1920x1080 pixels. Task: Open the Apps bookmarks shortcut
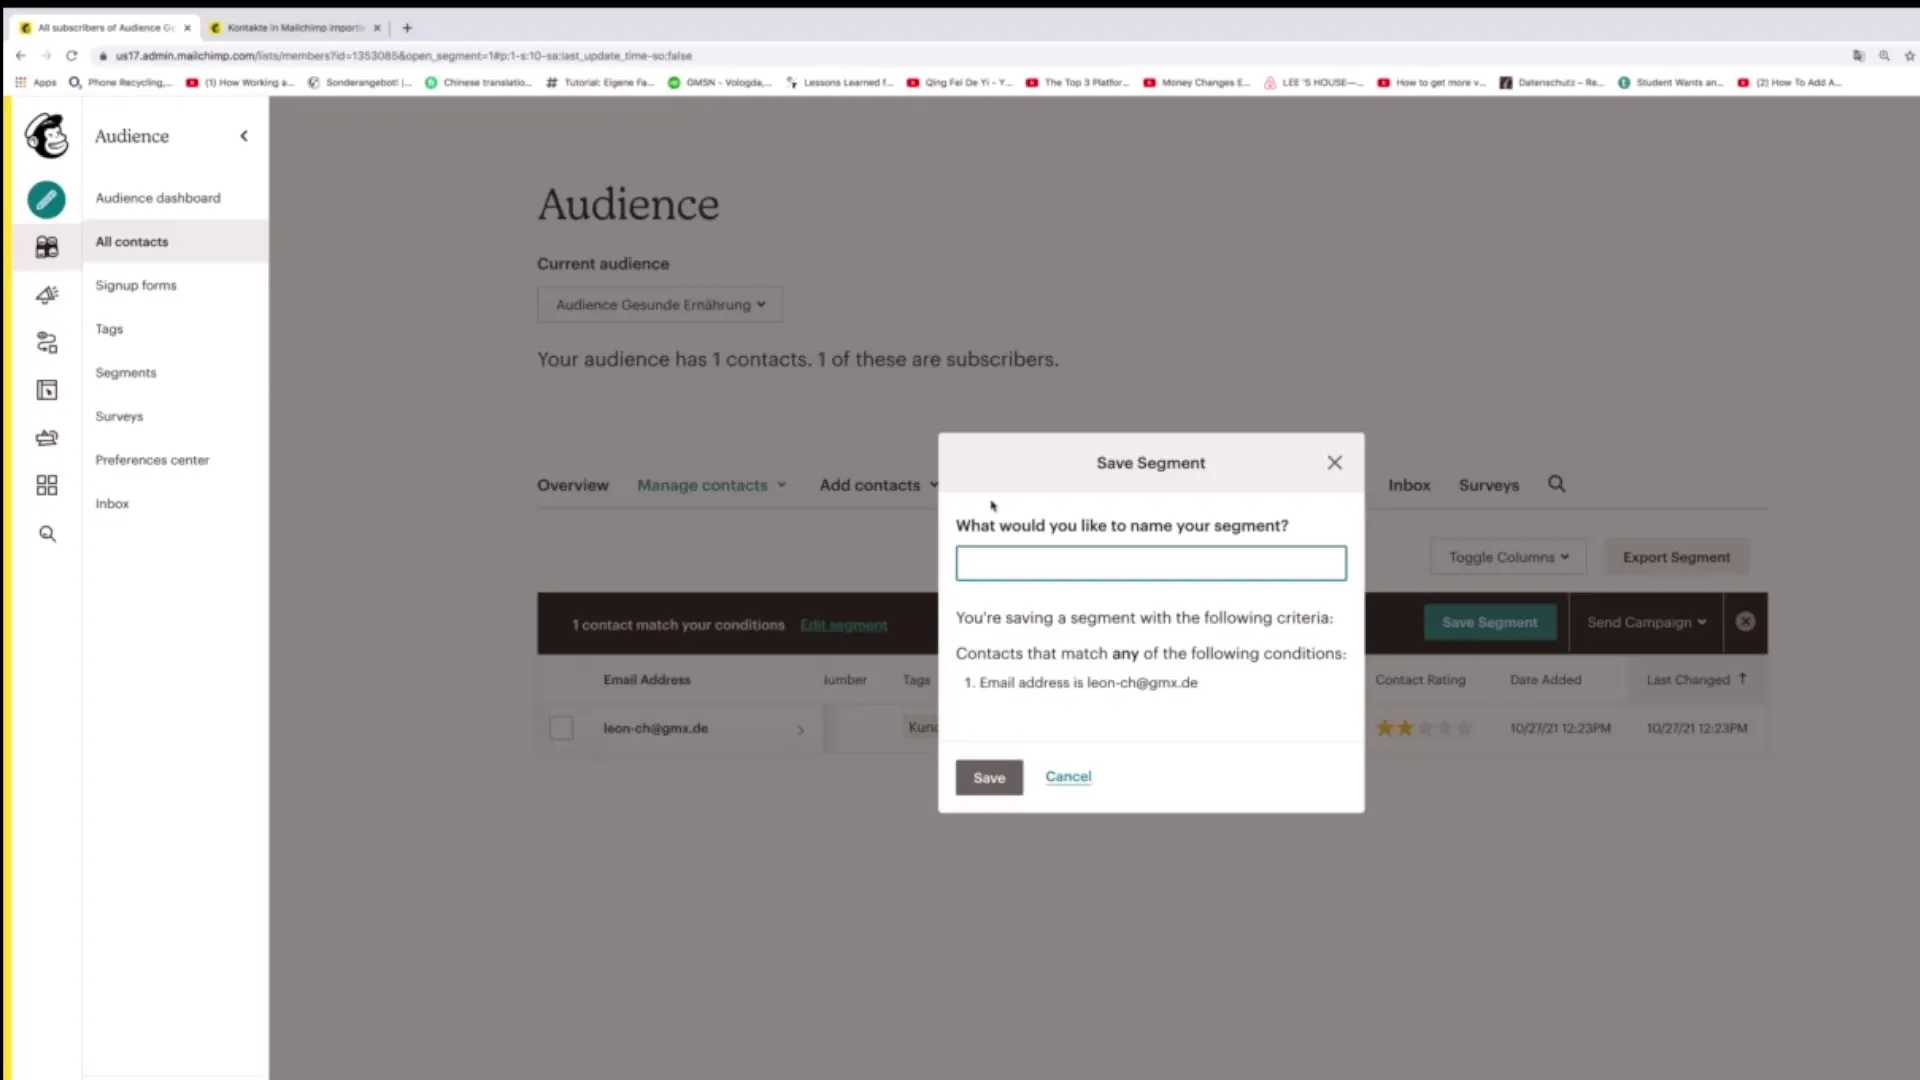(x=36, y=83)
